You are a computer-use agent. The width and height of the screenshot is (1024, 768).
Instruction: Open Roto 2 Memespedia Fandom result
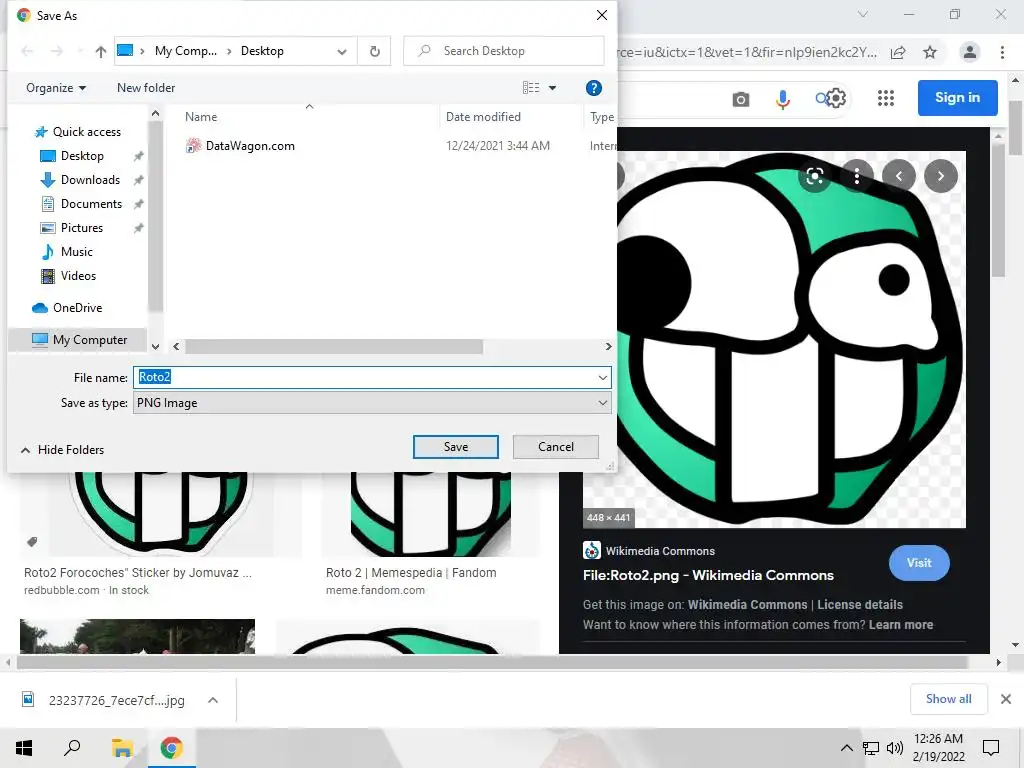(x=411, y=573)
